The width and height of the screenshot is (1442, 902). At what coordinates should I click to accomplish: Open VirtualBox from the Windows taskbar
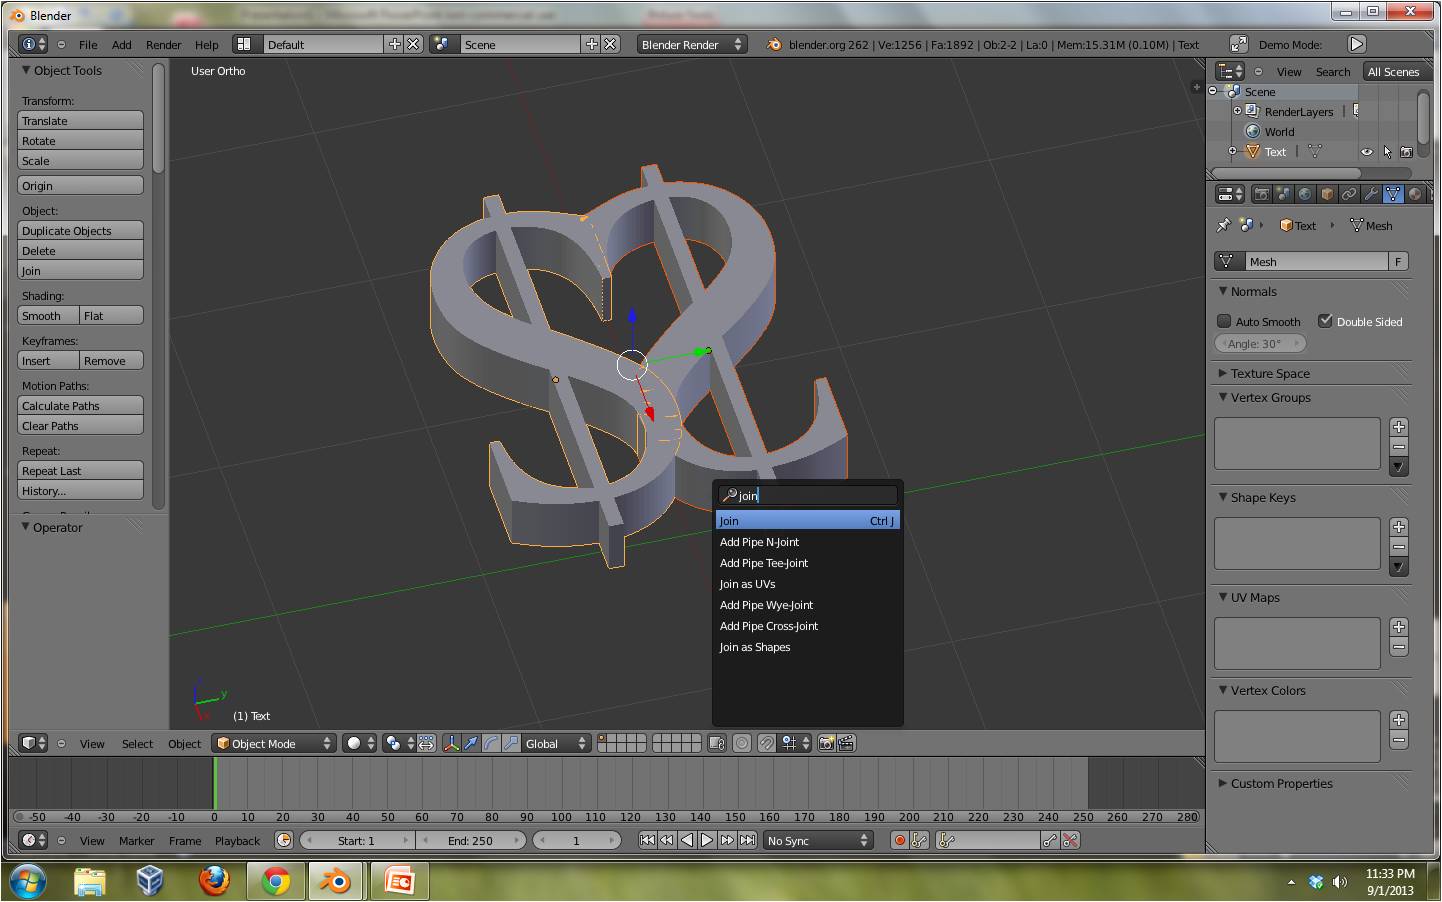(x=150, y=881)
